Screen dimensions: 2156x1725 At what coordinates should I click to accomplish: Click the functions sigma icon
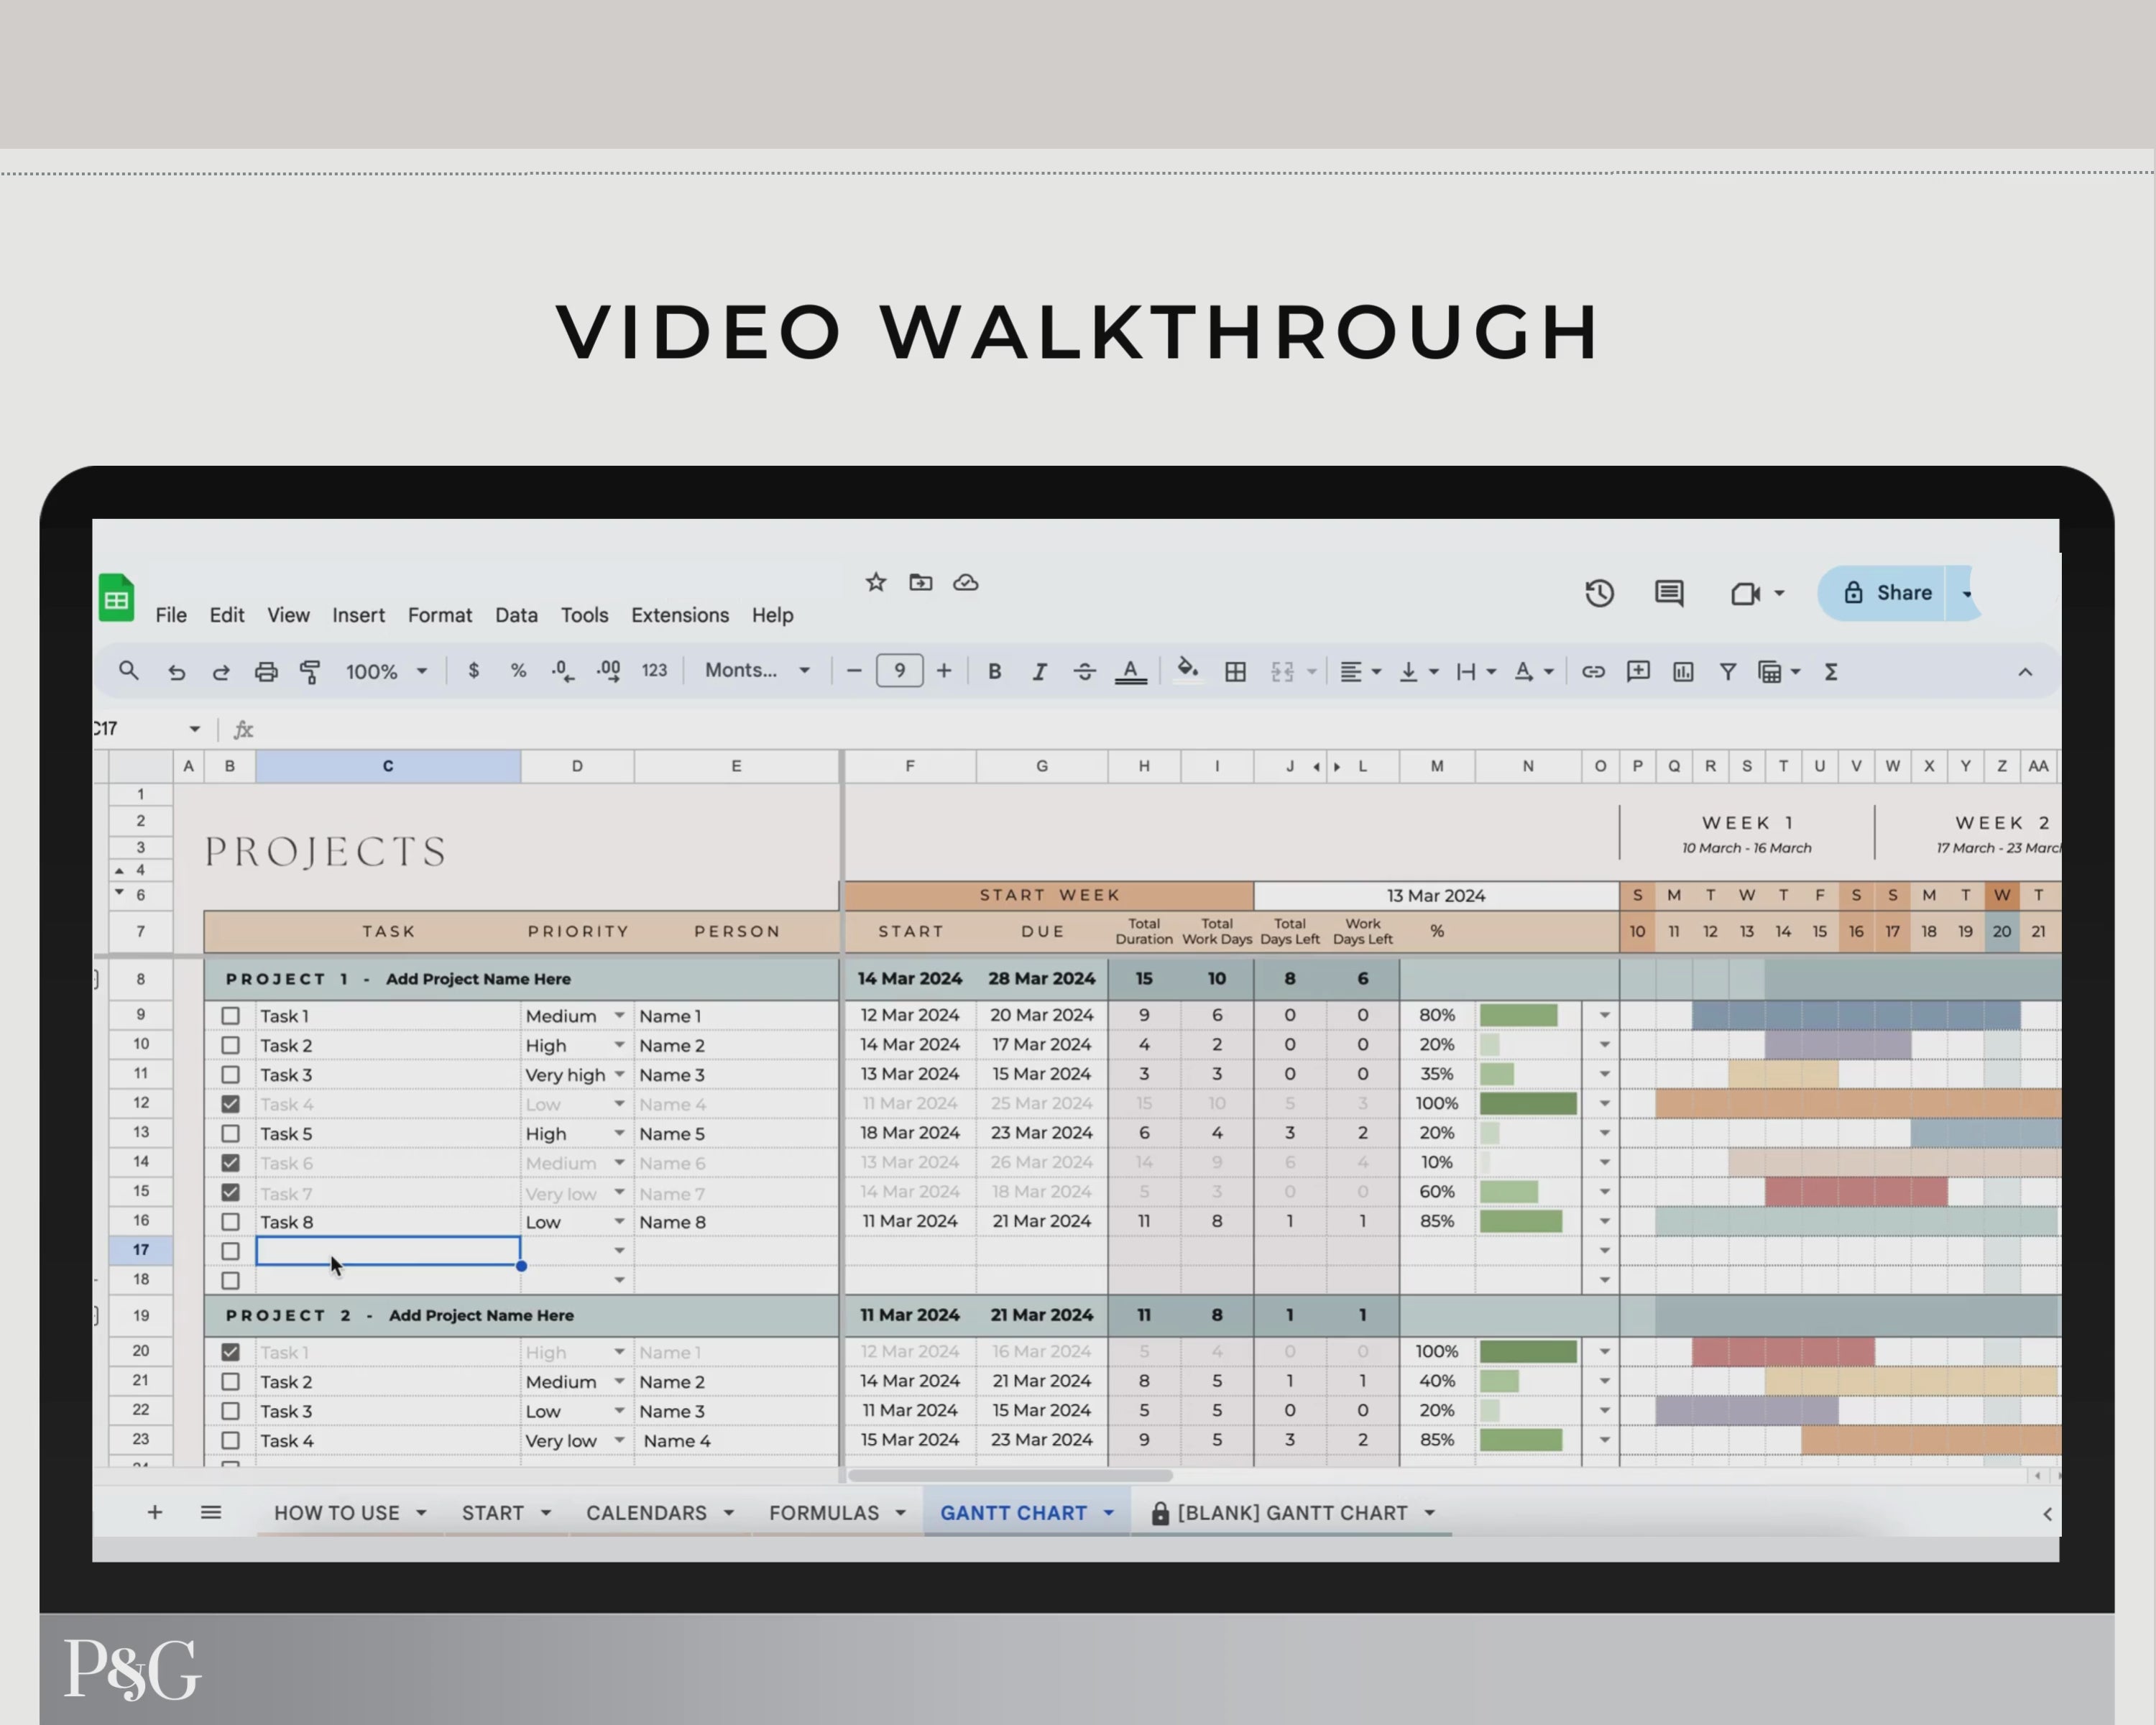[1831, 672]
